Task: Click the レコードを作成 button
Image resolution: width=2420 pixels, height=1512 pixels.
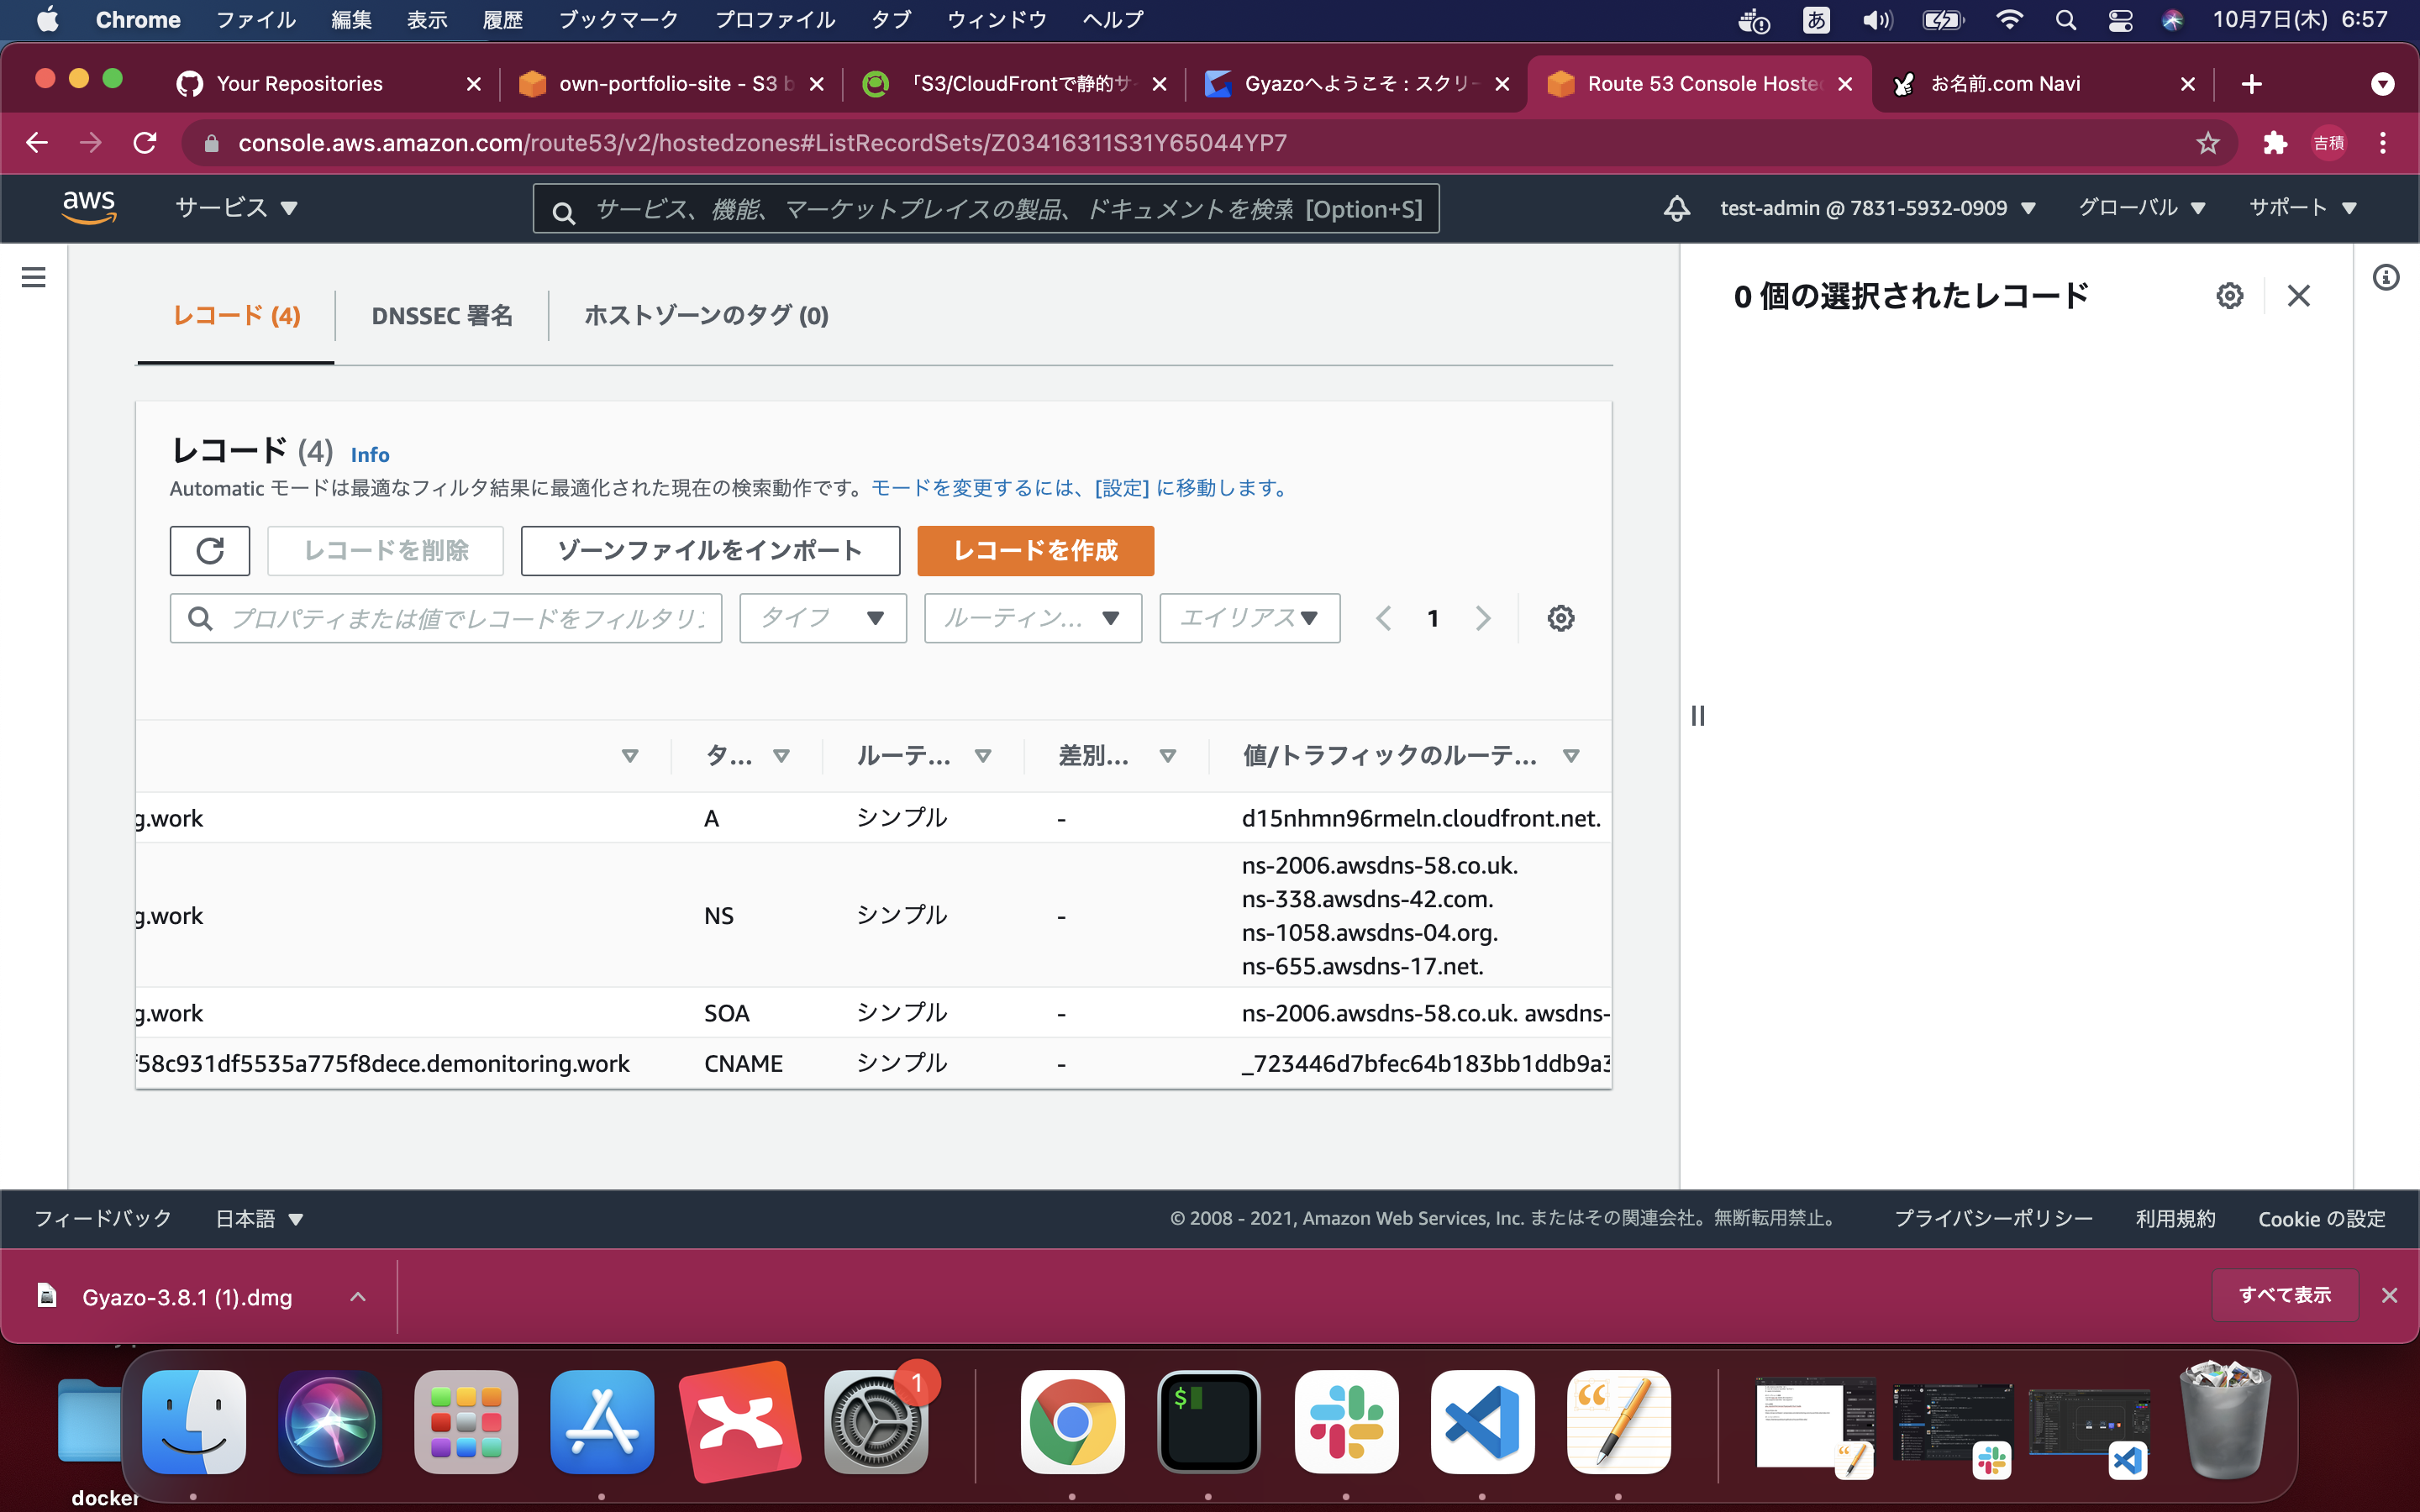Action: tap(1035, 551)
